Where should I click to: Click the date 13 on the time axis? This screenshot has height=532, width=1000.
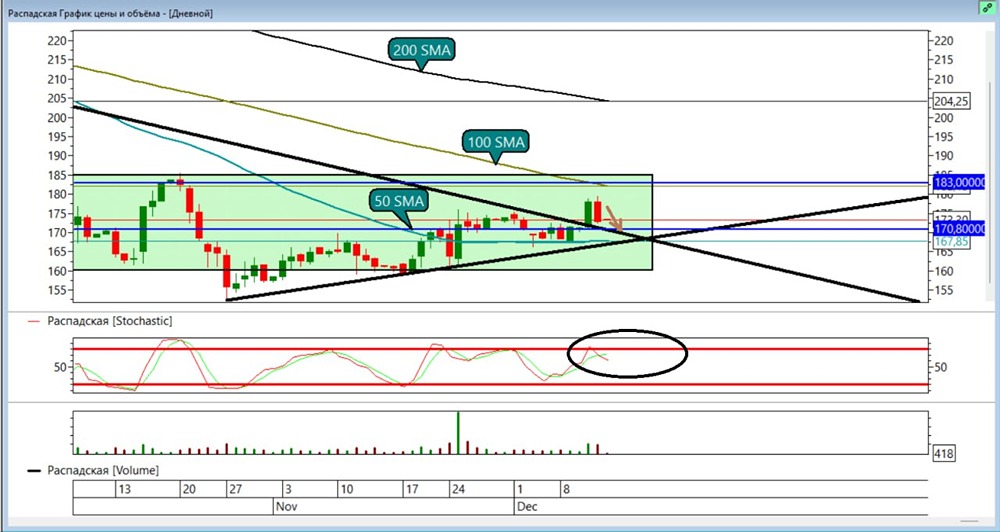[x=124, y=489]
